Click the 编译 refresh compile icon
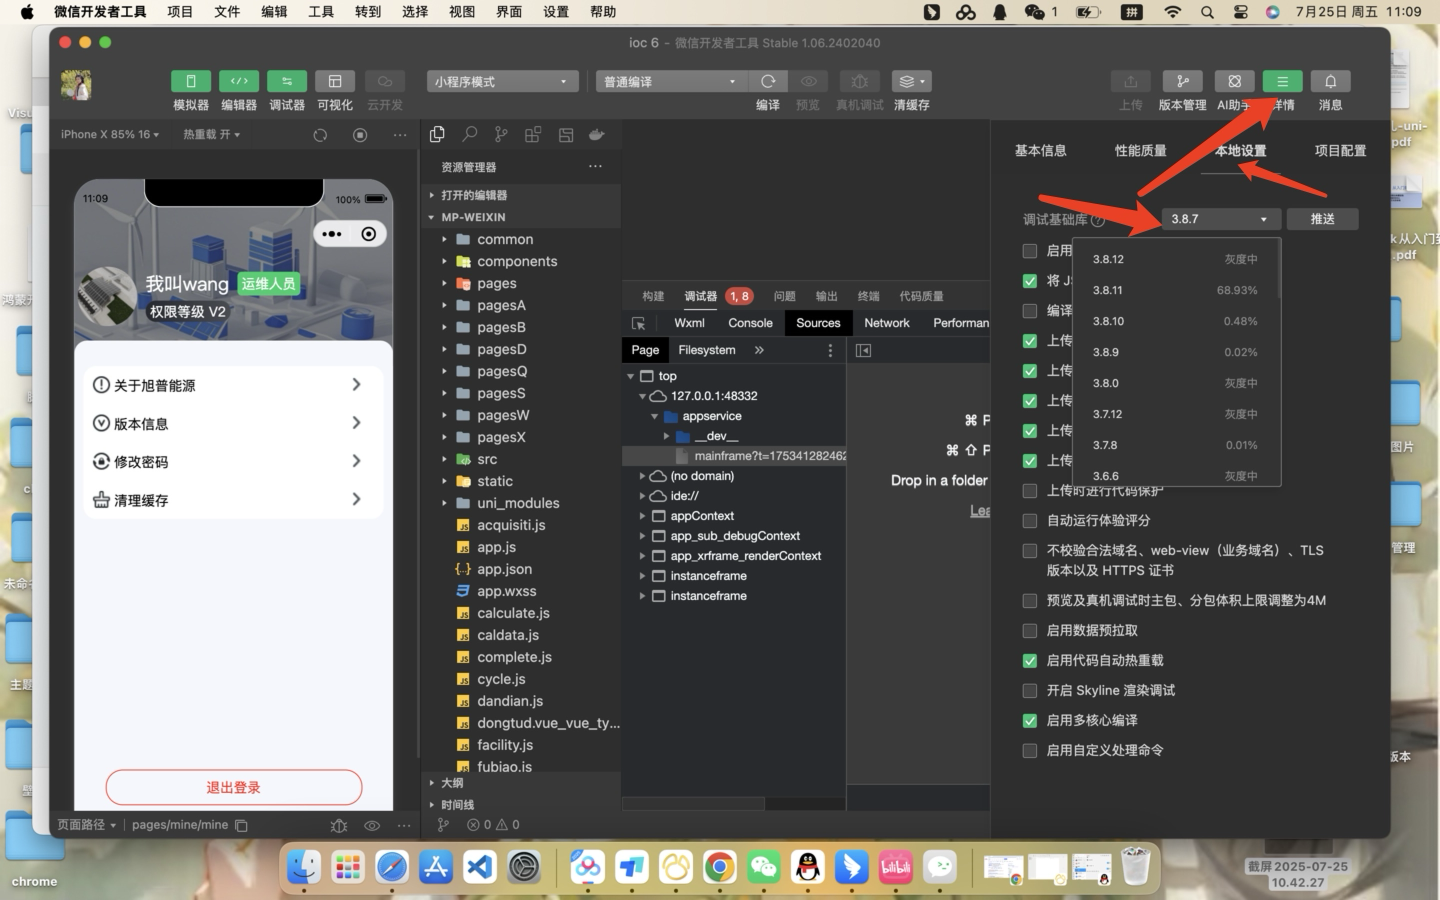This screenshot has height=900, width=1440. pyautogui.click(x=768, y=82)
